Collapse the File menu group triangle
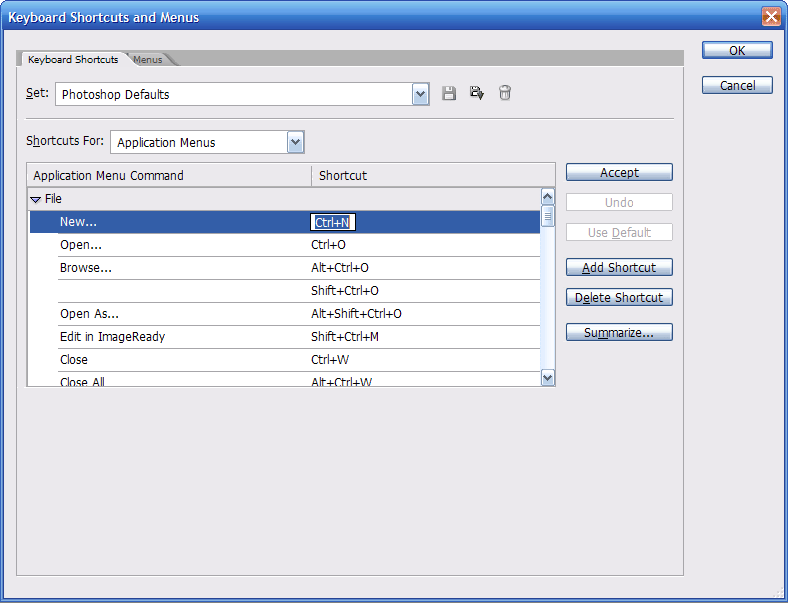The width and height of the screenshot is (788, 603). [36, 200]
